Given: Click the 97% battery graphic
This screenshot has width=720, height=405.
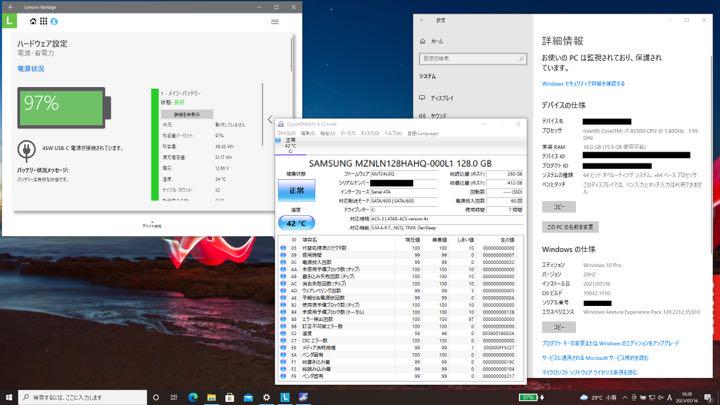Looking at the screenshot, I should tap(64, 108).
